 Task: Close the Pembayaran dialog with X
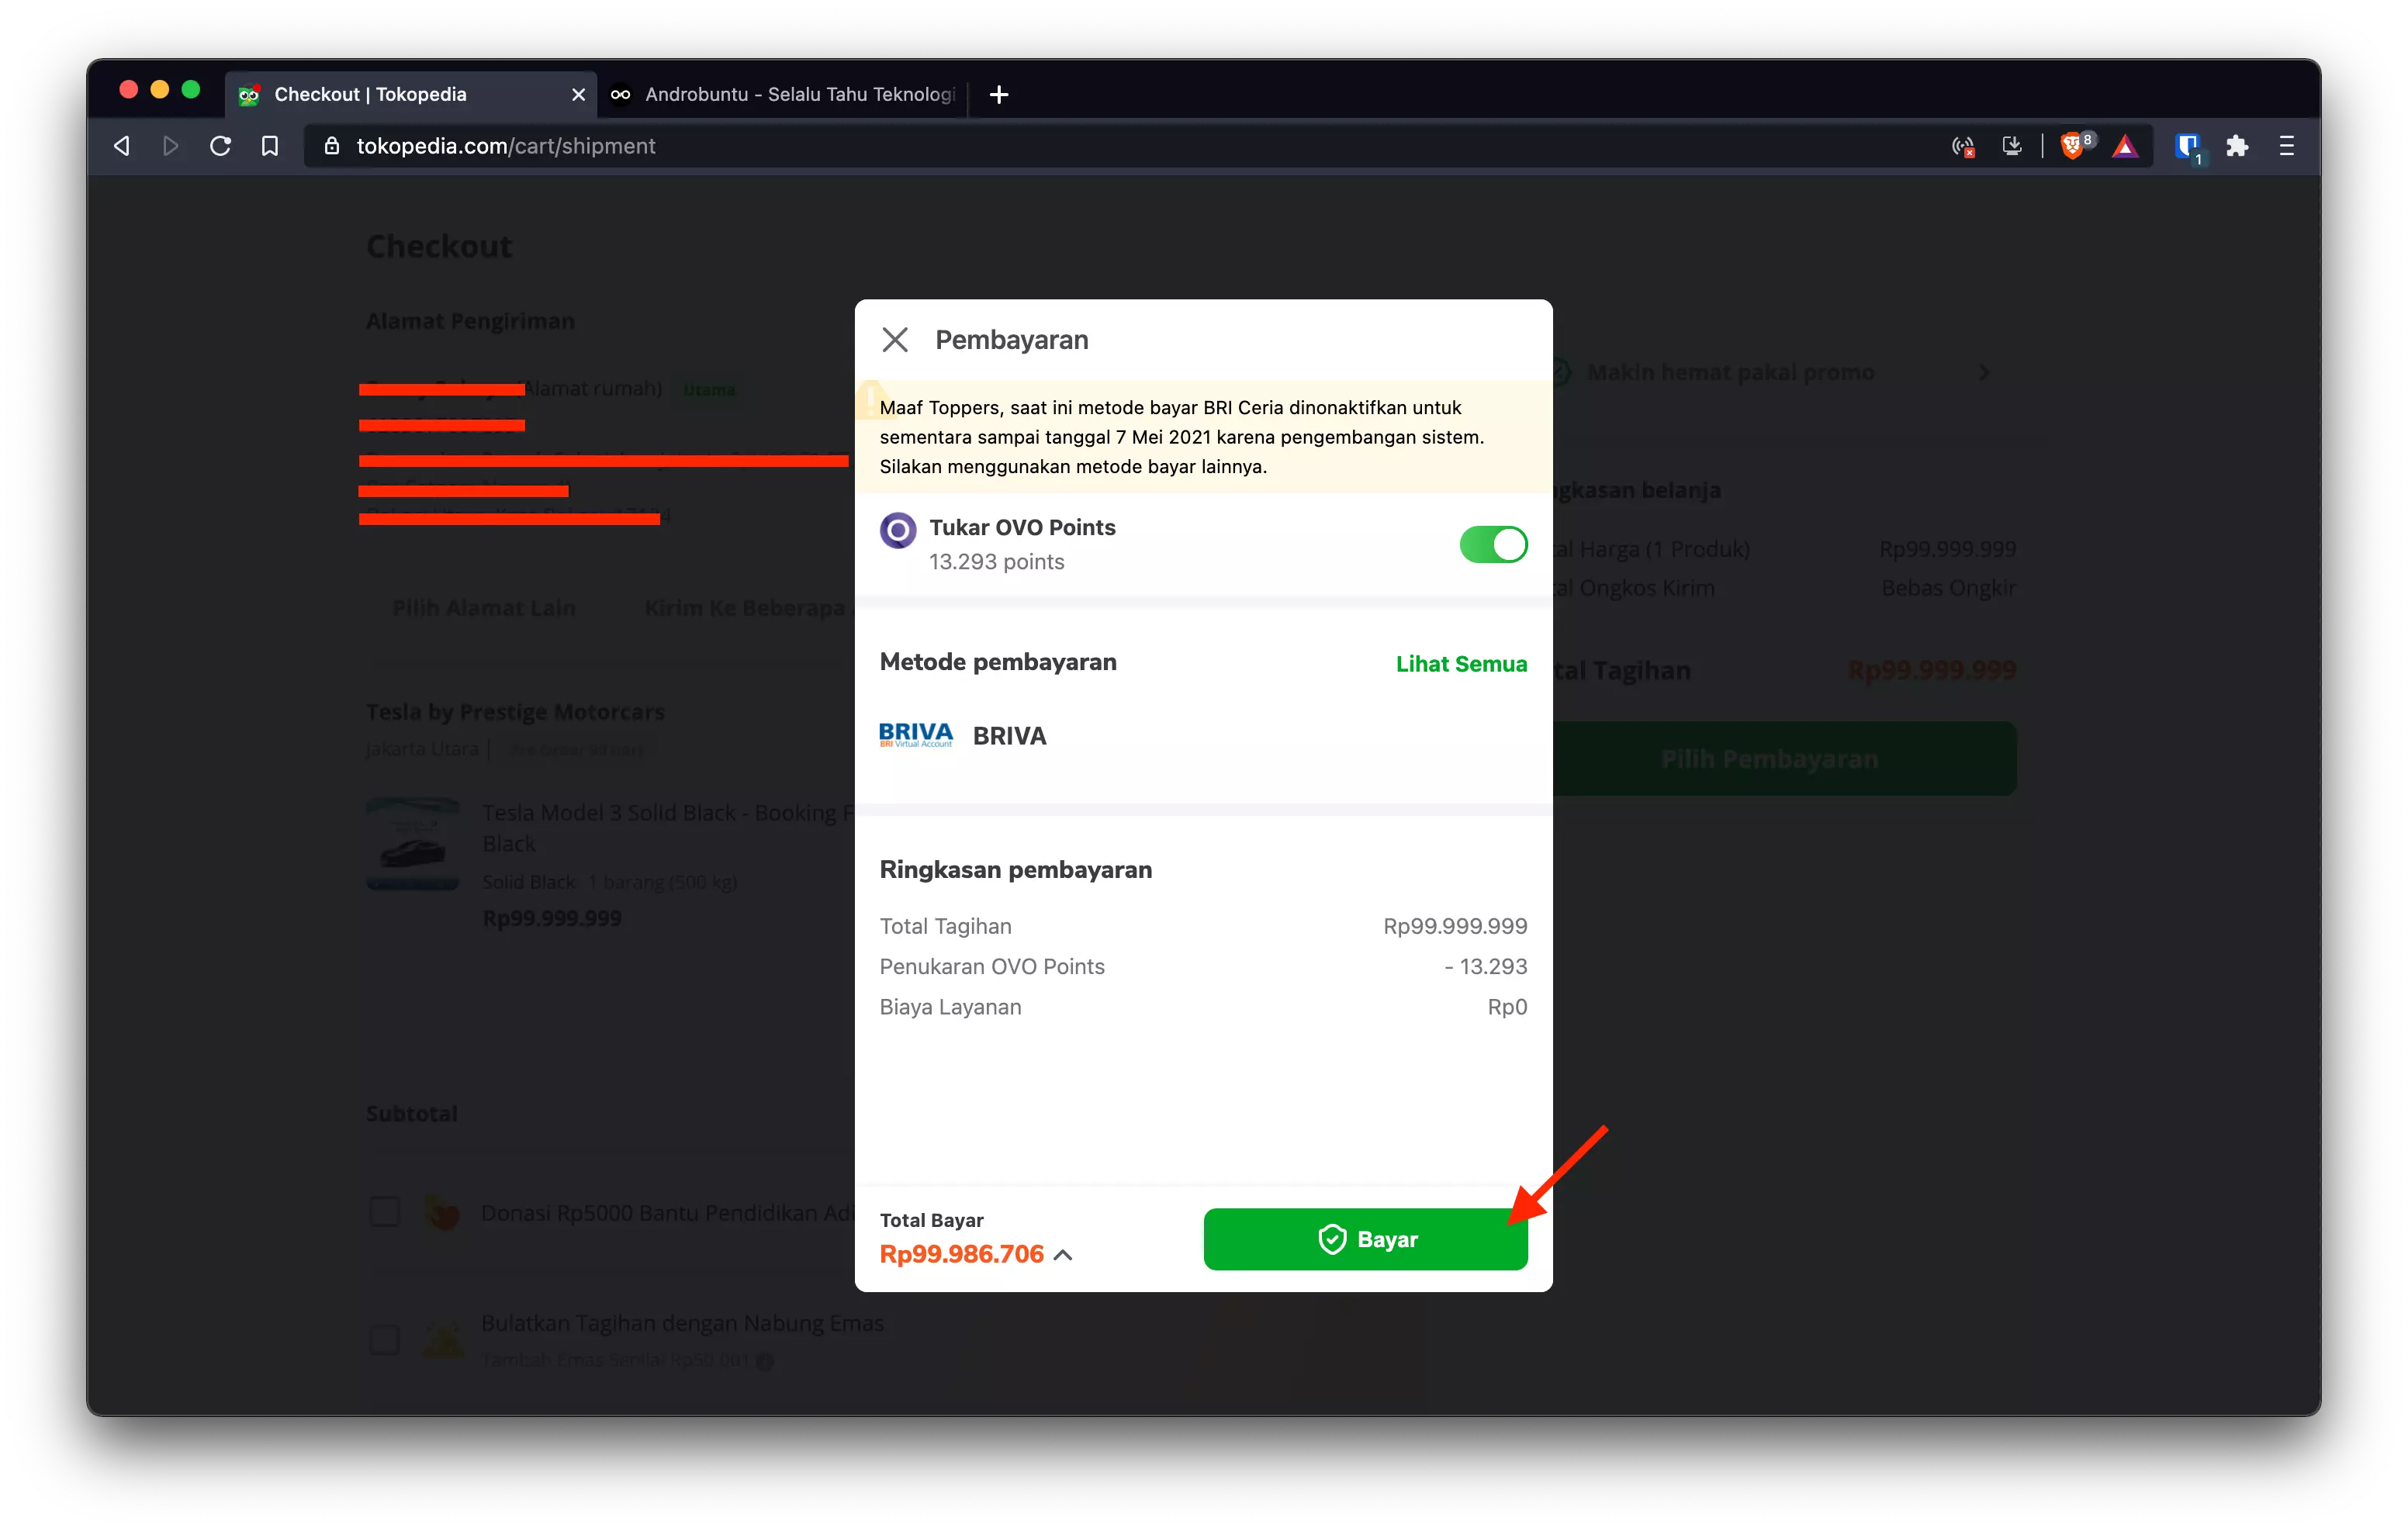click(x=895, y=340)
